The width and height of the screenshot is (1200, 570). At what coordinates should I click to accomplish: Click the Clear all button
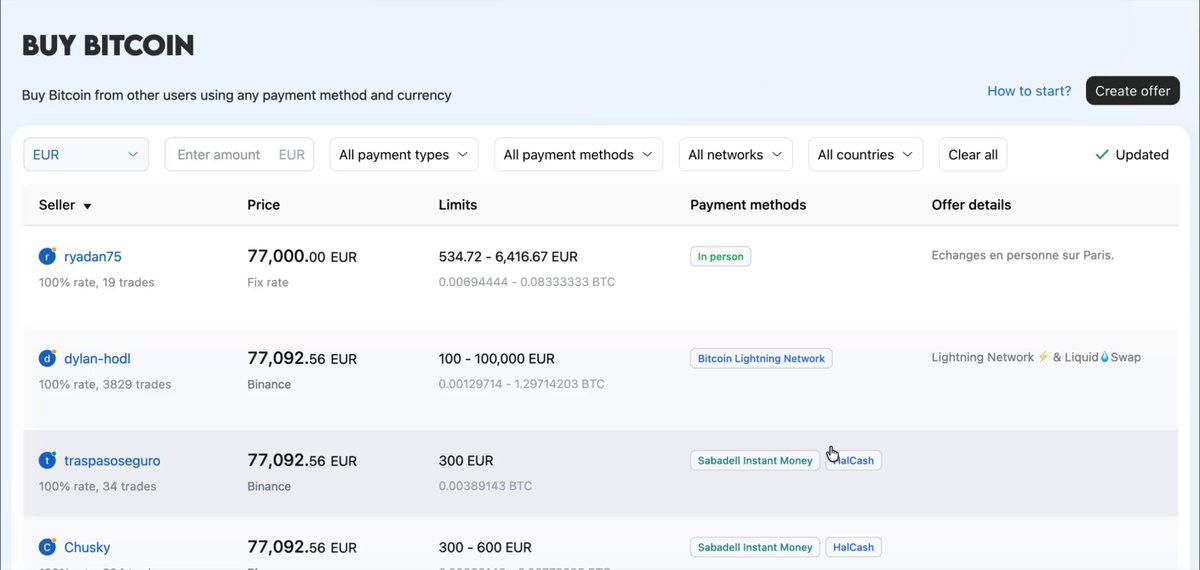pos(973,155)
